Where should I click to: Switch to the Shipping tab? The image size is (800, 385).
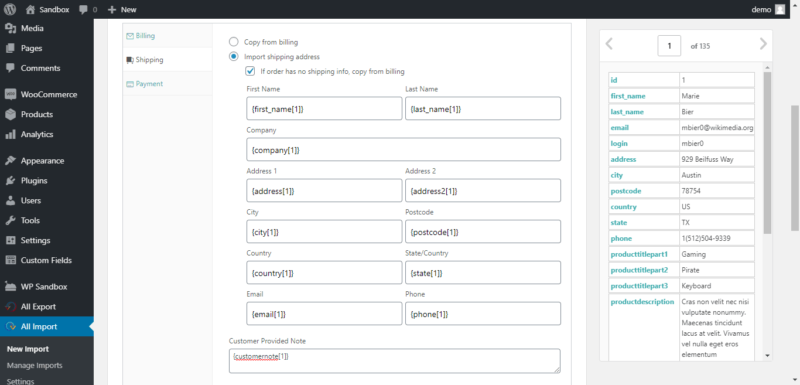coord(167,60)
